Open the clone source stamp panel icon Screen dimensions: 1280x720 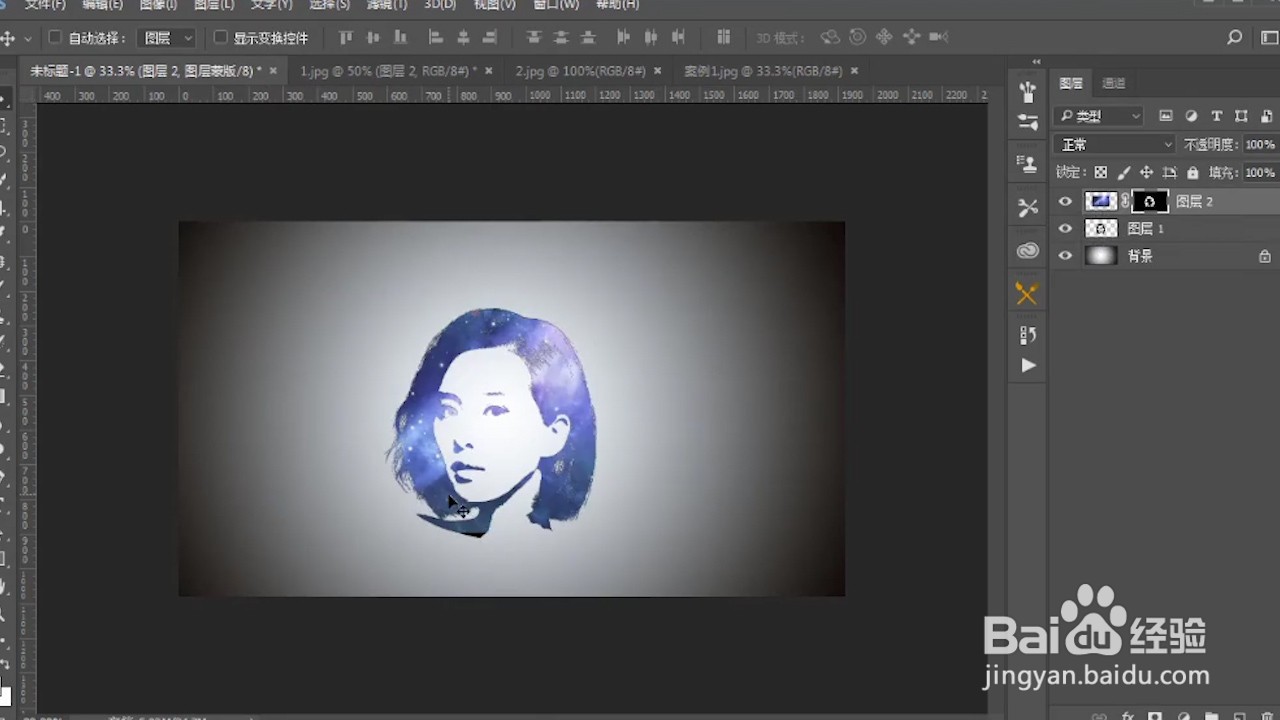1027,164
